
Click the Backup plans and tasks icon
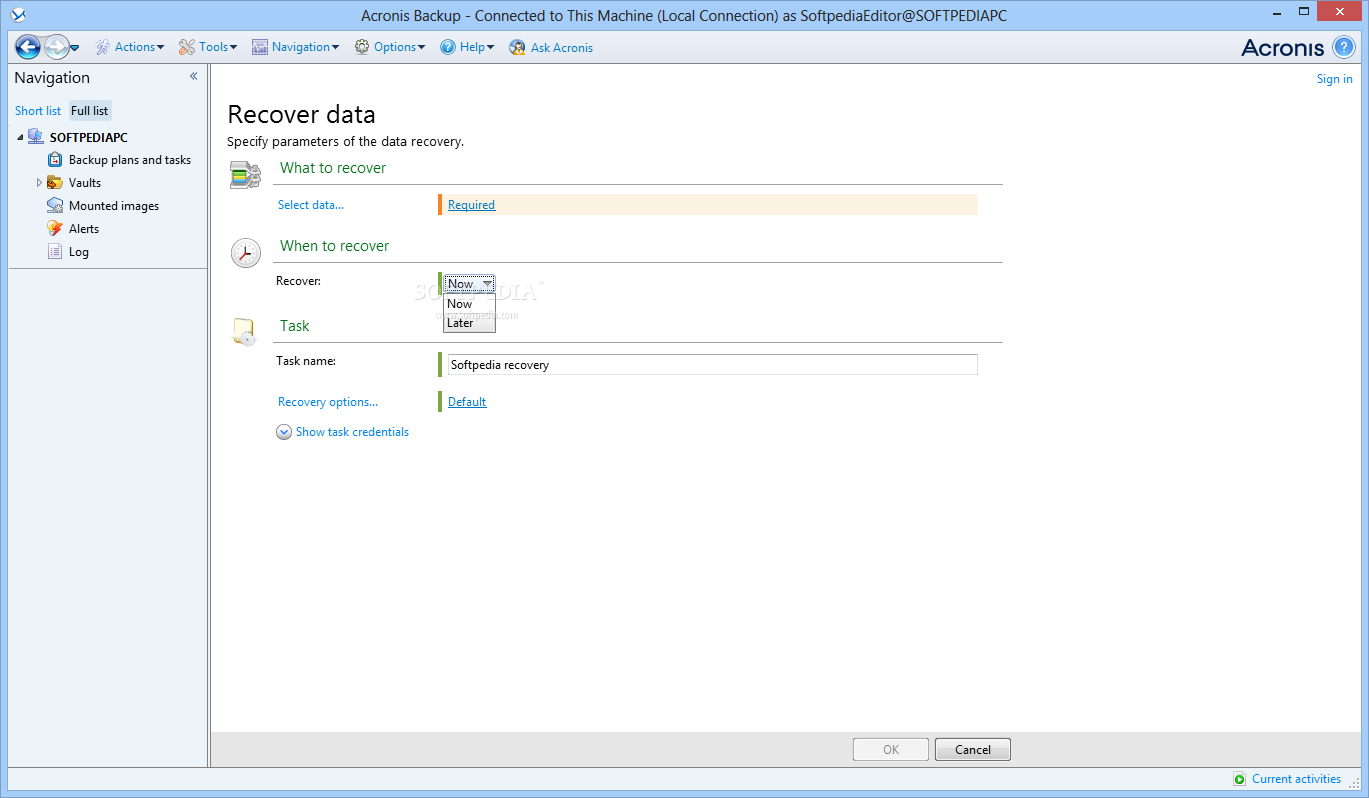(55, 160)
